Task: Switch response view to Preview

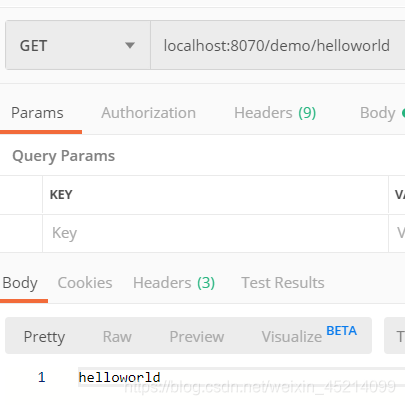Action: pos(197,337)
